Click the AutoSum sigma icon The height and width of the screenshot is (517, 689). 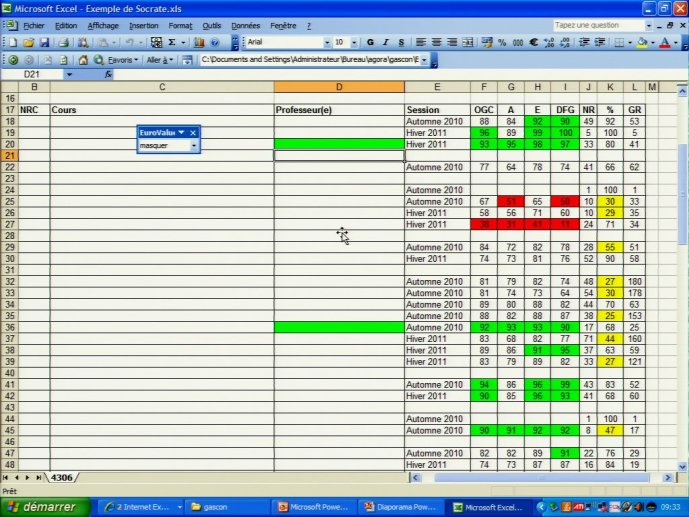tap(172, 43)
